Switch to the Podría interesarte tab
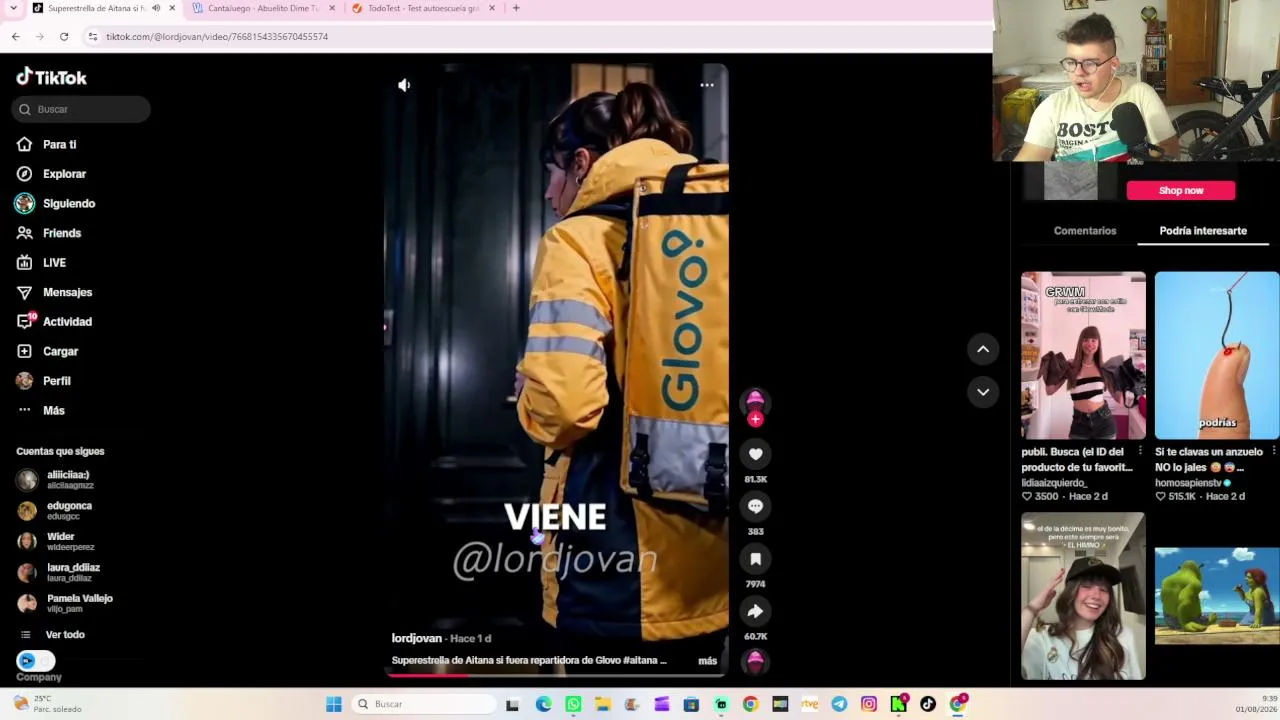Screen dimensions: 1280x720 click(1203, 231)
